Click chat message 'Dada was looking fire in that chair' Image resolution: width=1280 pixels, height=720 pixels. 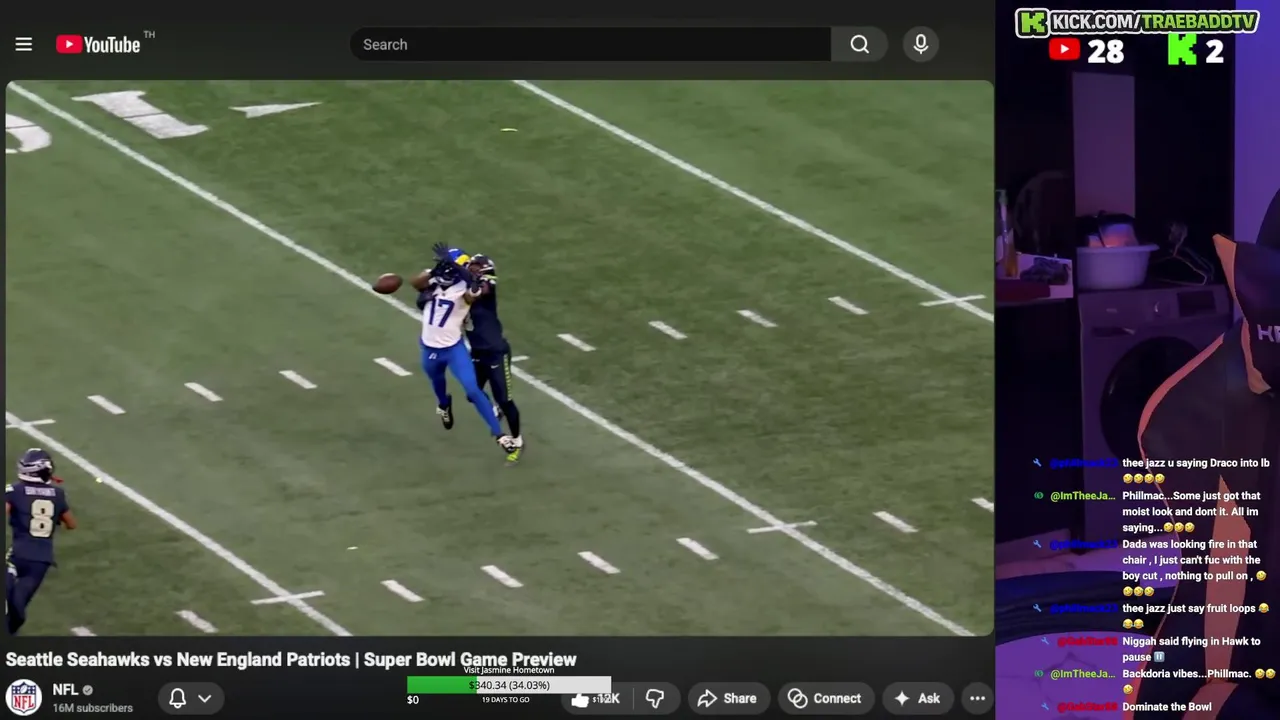coord(1195,568)
